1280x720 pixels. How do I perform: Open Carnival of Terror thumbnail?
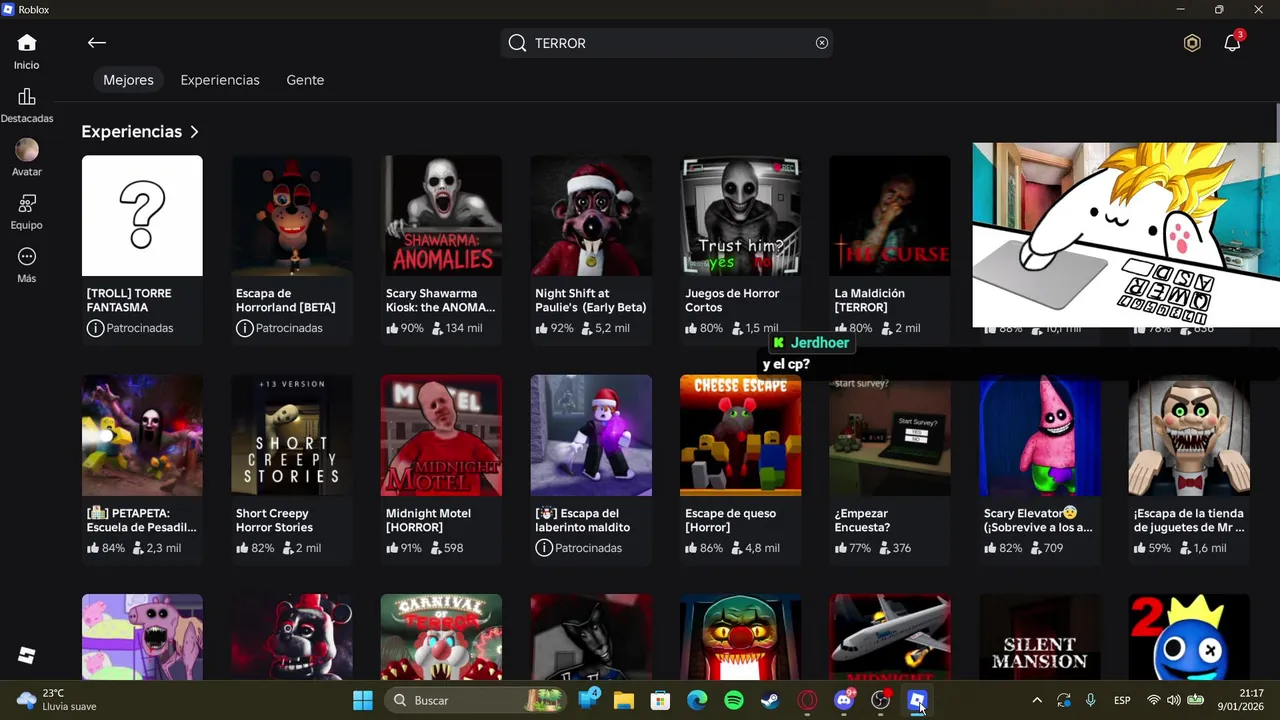(x=441, y=637)
